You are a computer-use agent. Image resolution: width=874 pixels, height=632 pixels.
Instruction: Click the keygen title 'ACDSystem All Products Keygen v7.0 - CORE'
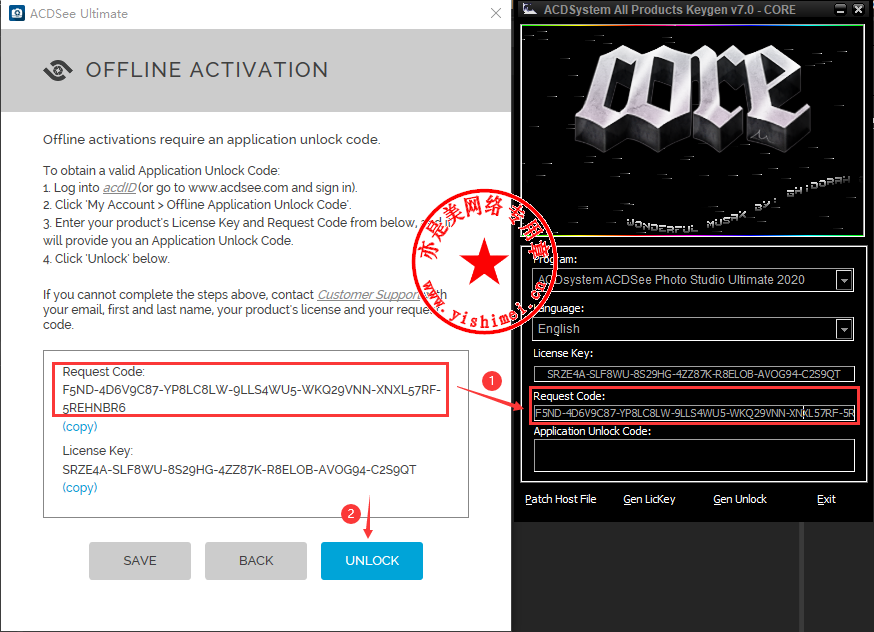tap(669, 9)
